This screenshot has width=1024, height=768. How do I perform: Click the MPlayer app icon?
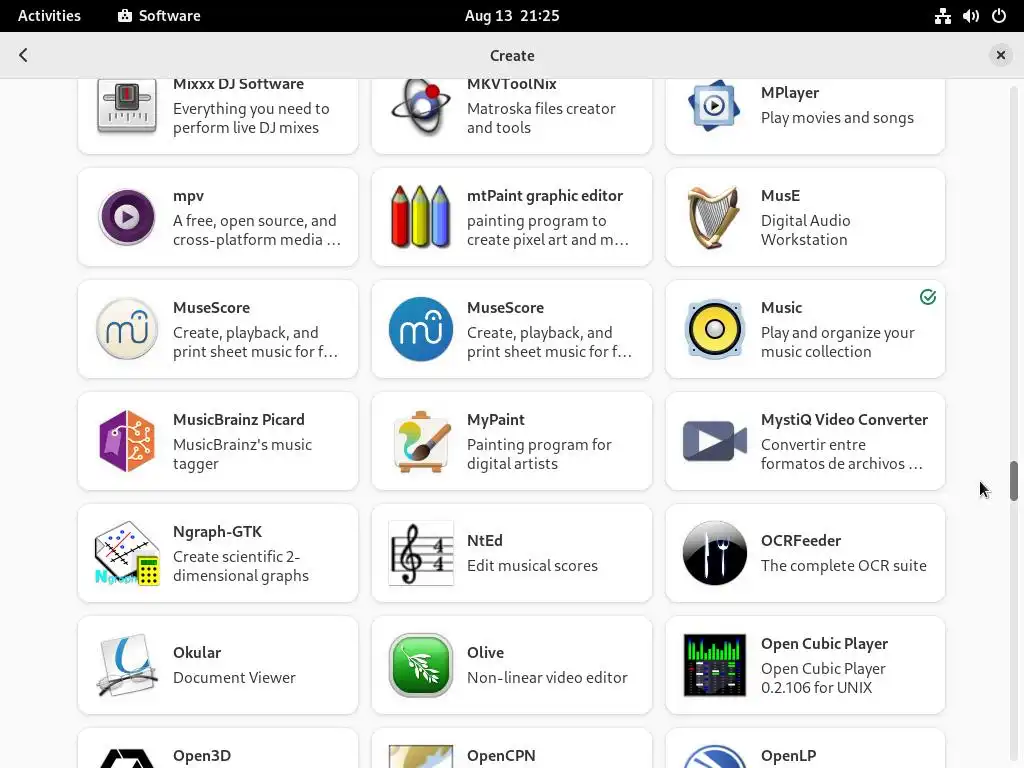click(714, 105)
